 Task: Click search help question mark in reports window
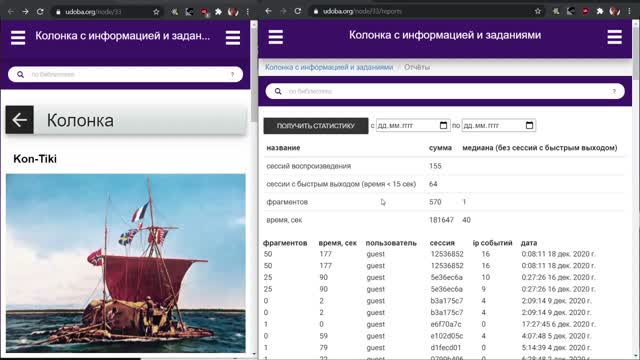pos(614,91)
